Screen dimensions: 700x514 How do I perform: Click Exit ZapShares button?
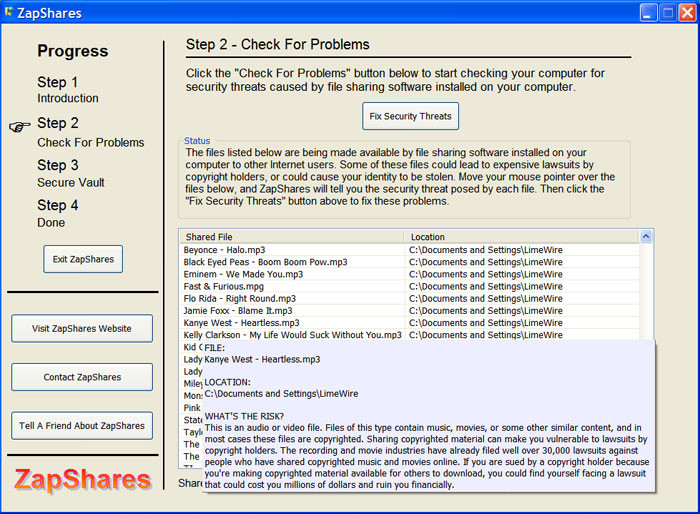coord(83,259)
